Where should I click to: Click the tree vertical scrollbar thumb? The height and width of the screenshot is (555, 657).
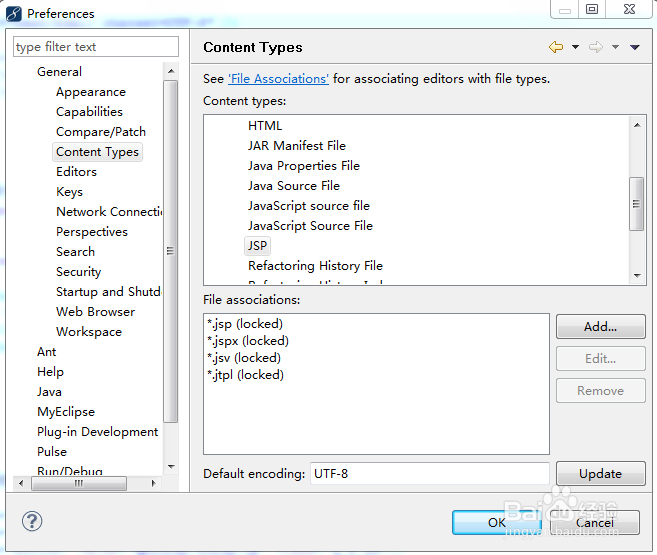(x=171, y=251)
